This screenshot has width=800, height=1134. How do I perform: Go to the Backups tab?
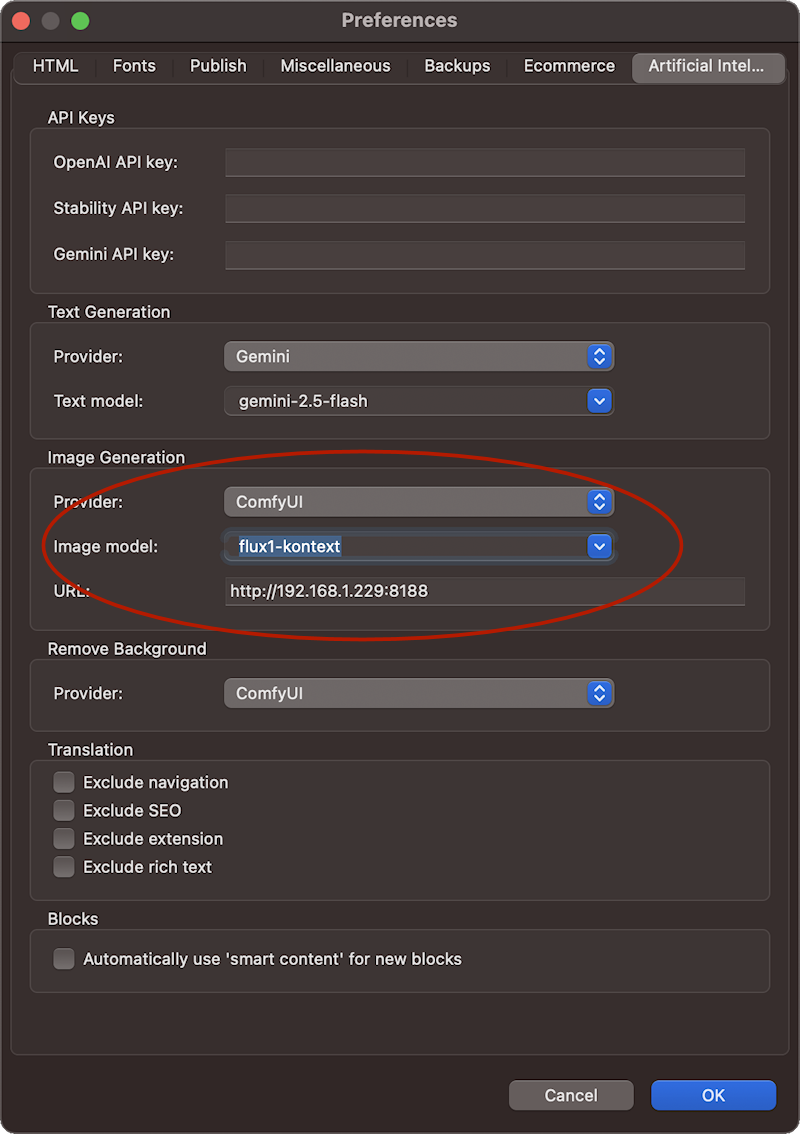457,66
